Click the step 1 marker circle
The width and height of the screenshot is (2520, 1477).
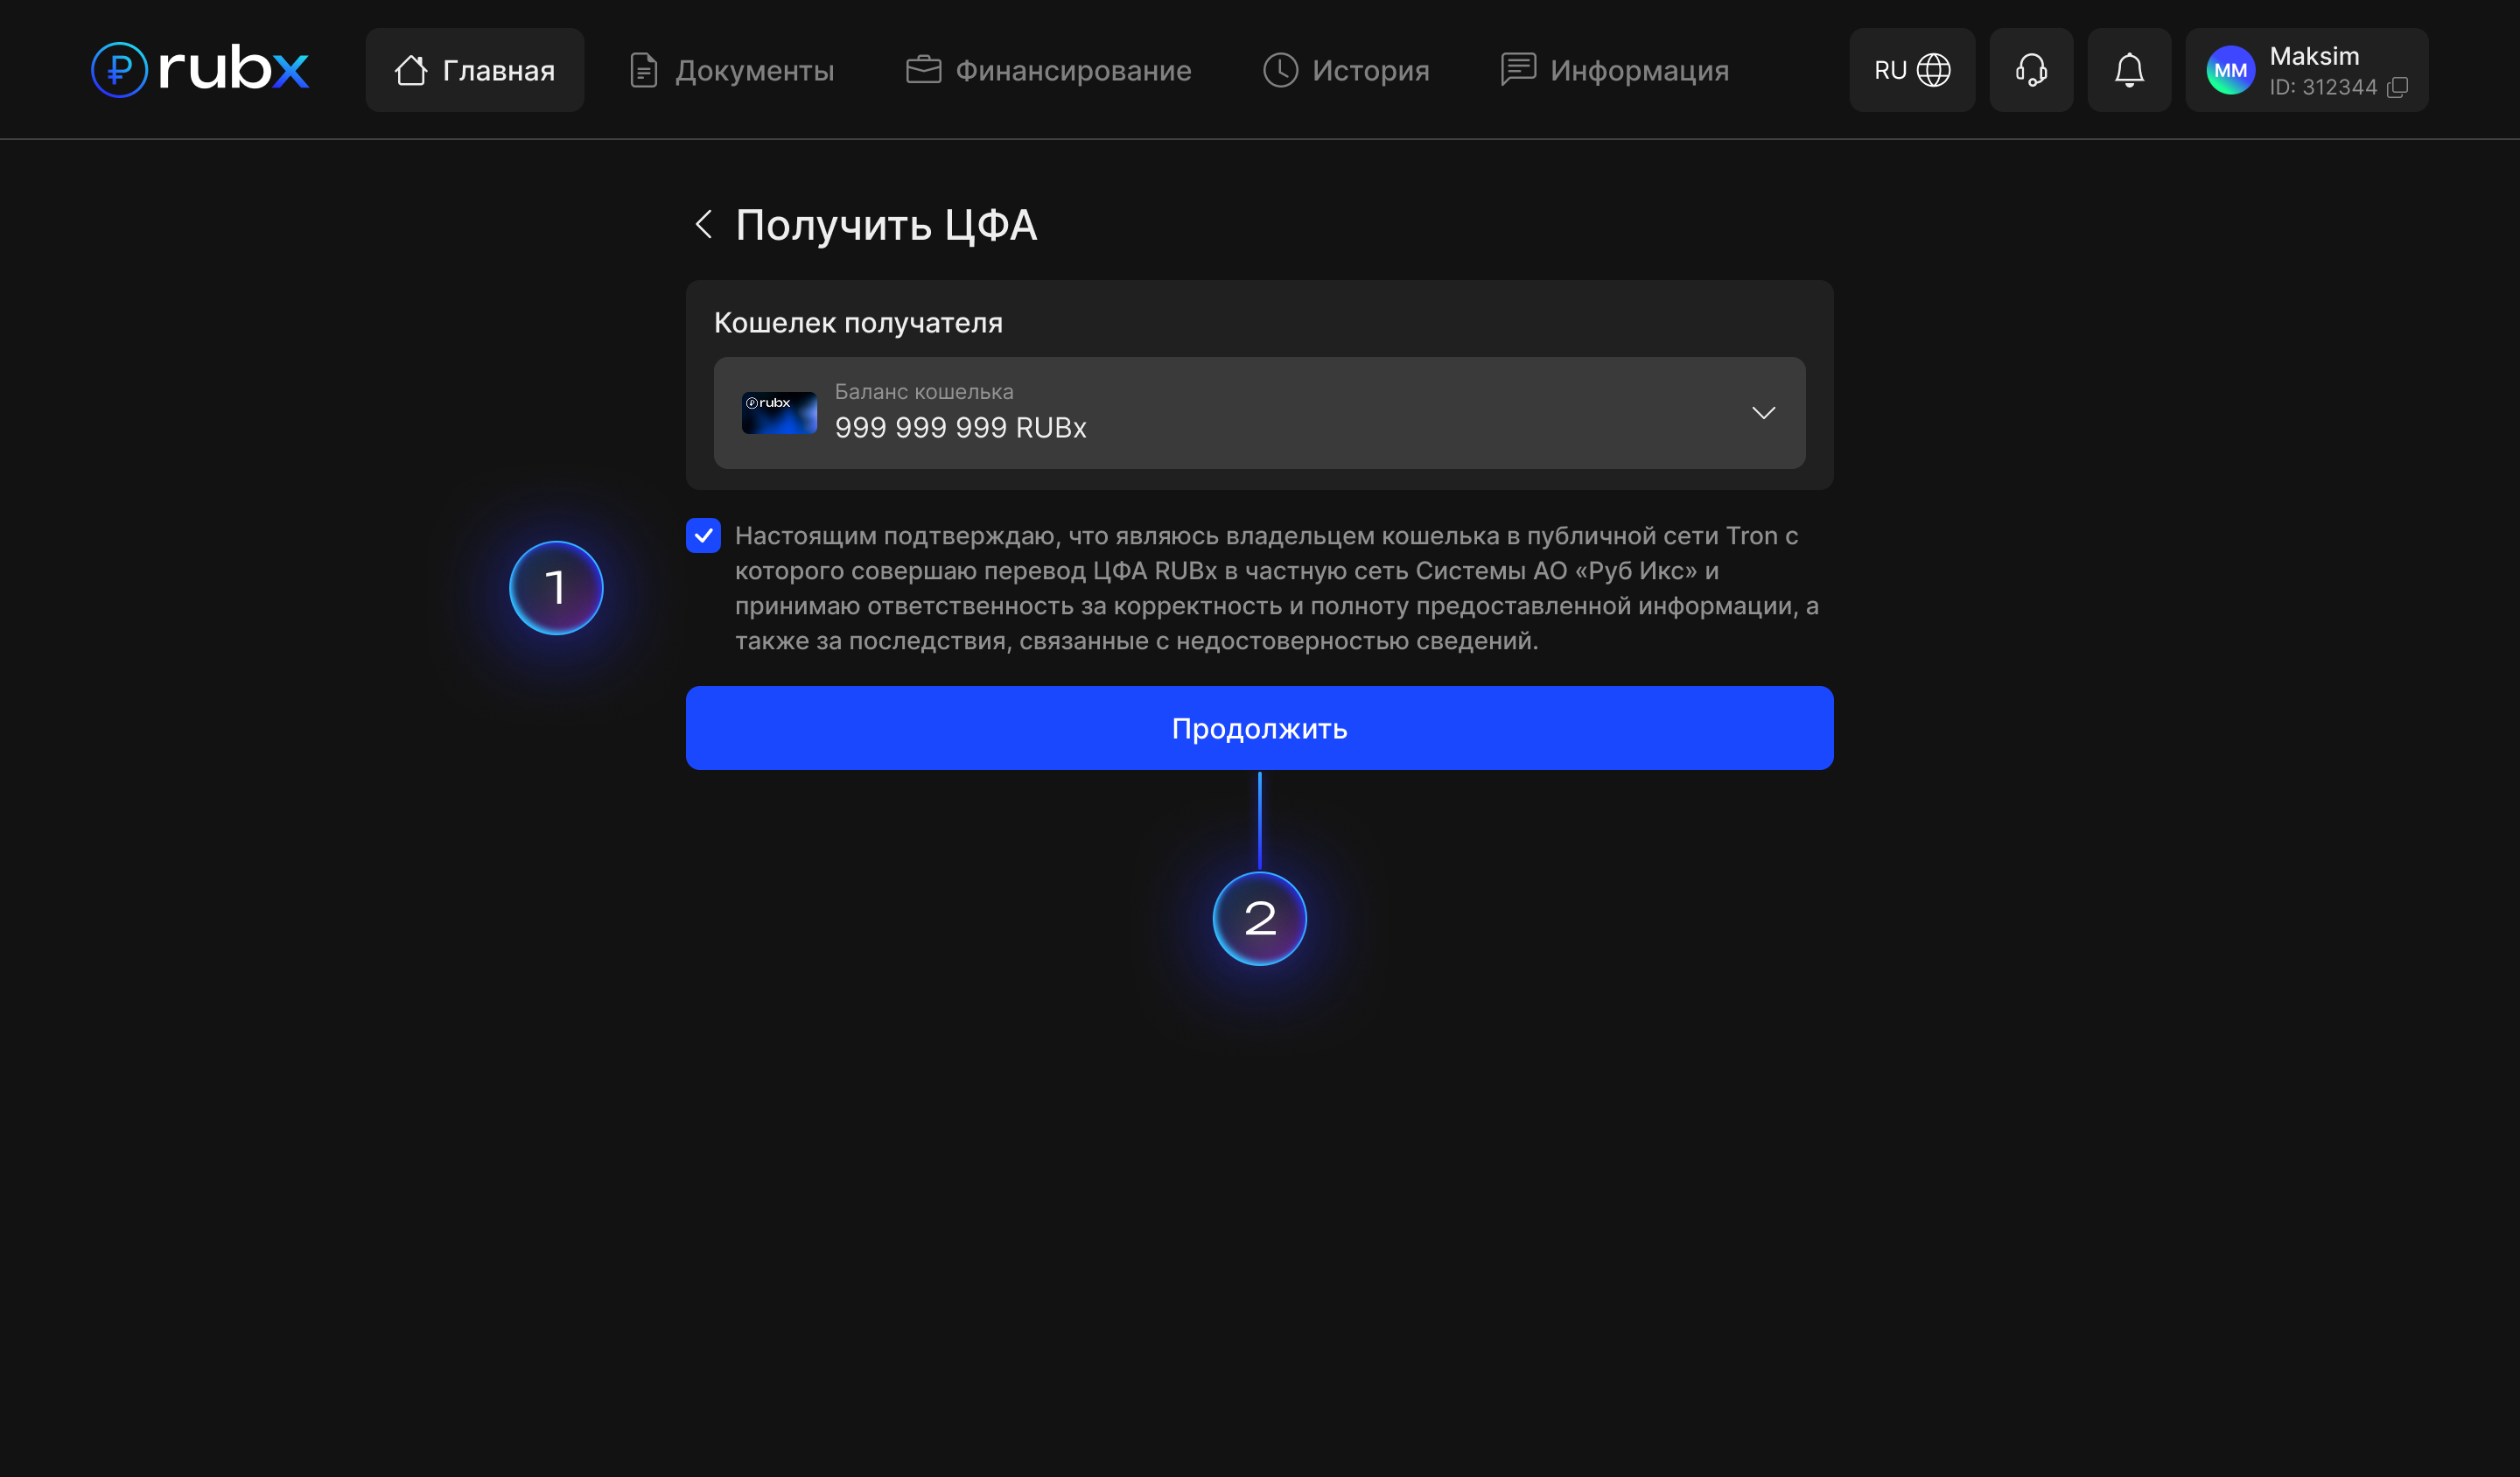tap(556, 588)
